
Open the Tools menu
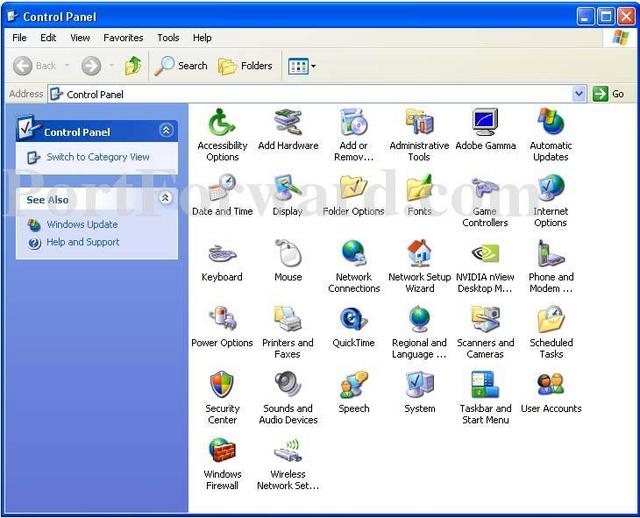(168, 38)
